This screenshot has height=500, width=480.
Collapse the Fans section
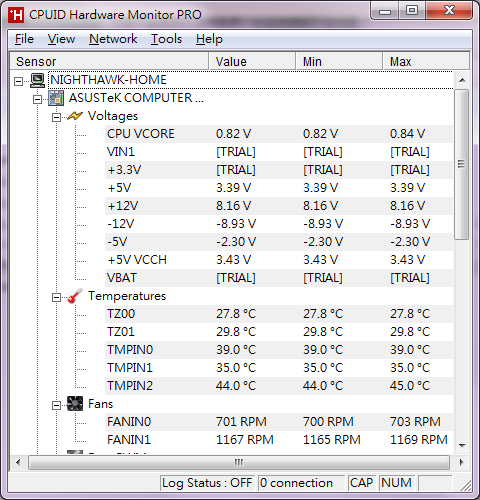pyautogui.click(x=56, y=405)
